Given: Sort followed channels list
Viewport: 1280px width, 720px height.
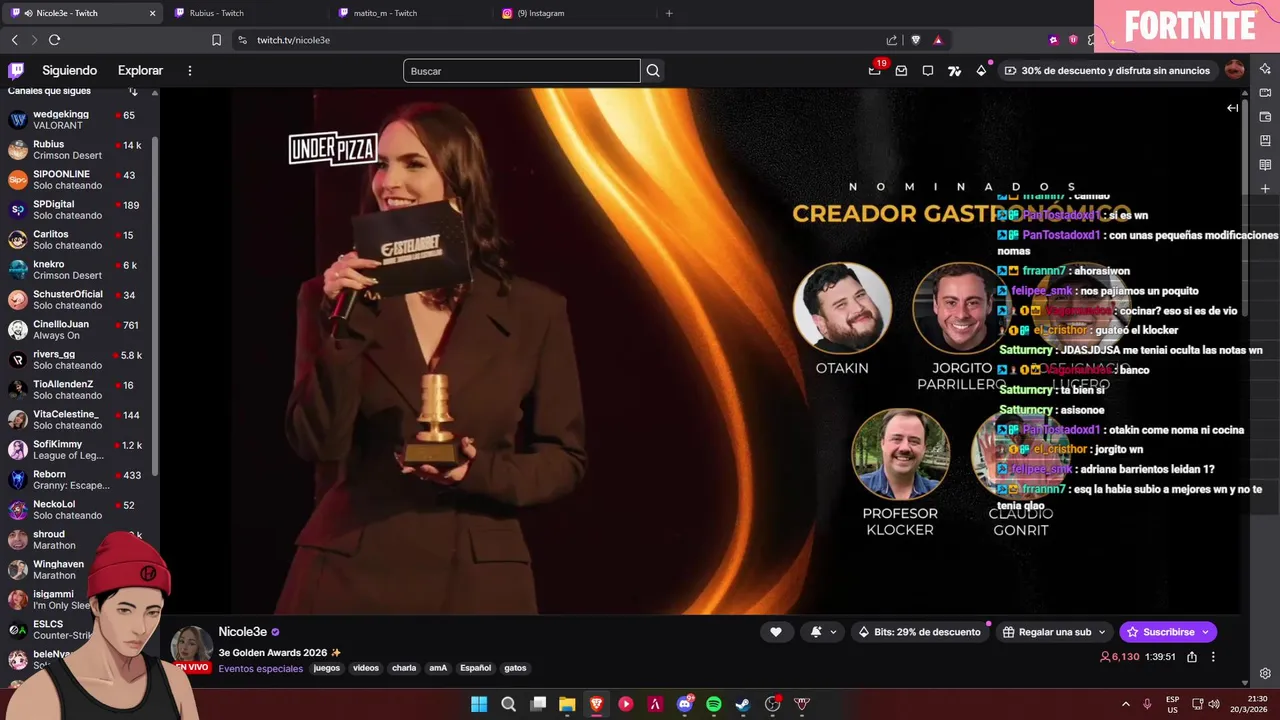Looking at the screenshot, I should 133,91.
